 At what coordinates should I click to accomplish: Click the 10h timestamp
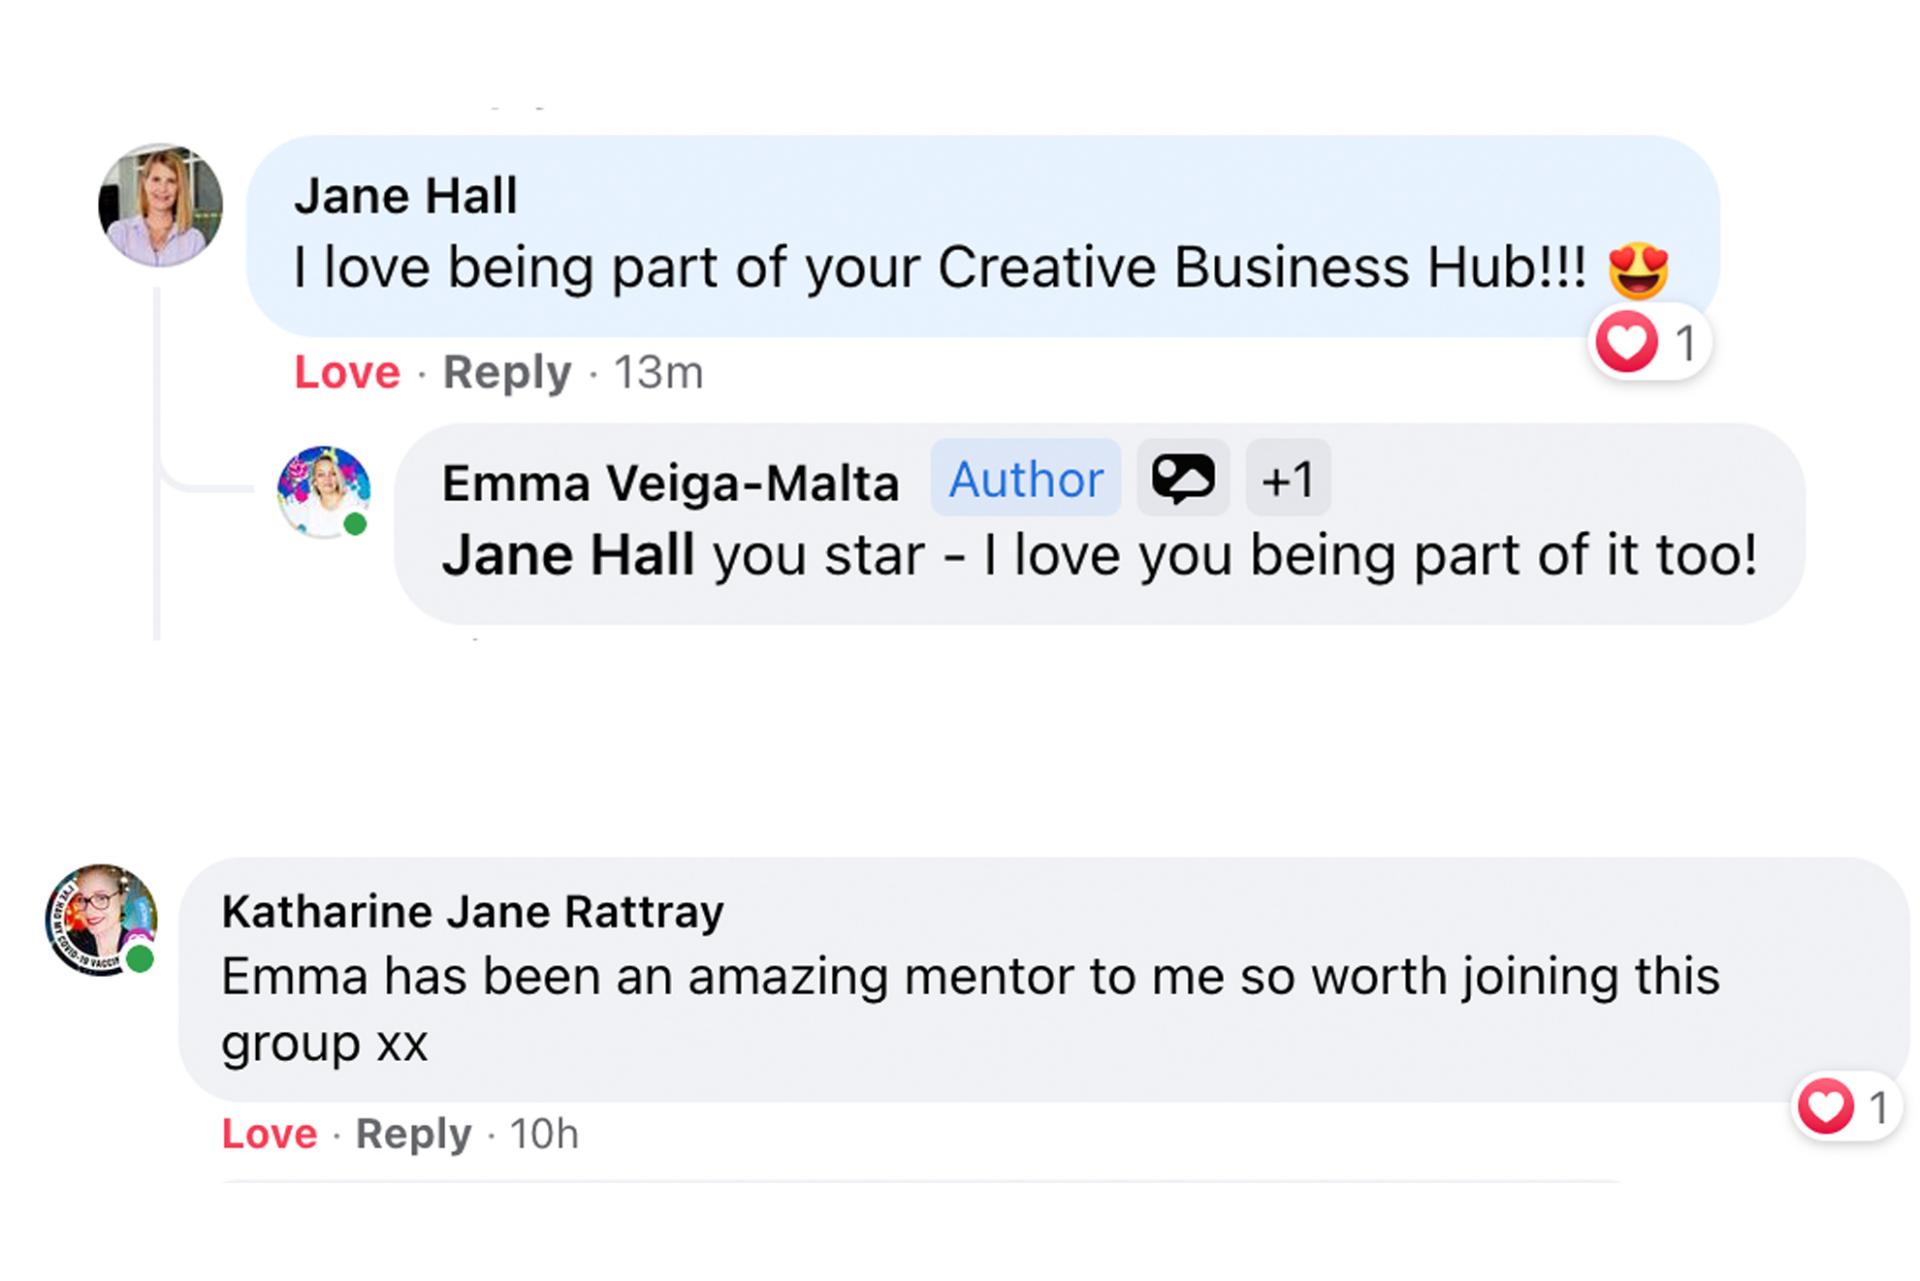click(x=544, y=1134)
